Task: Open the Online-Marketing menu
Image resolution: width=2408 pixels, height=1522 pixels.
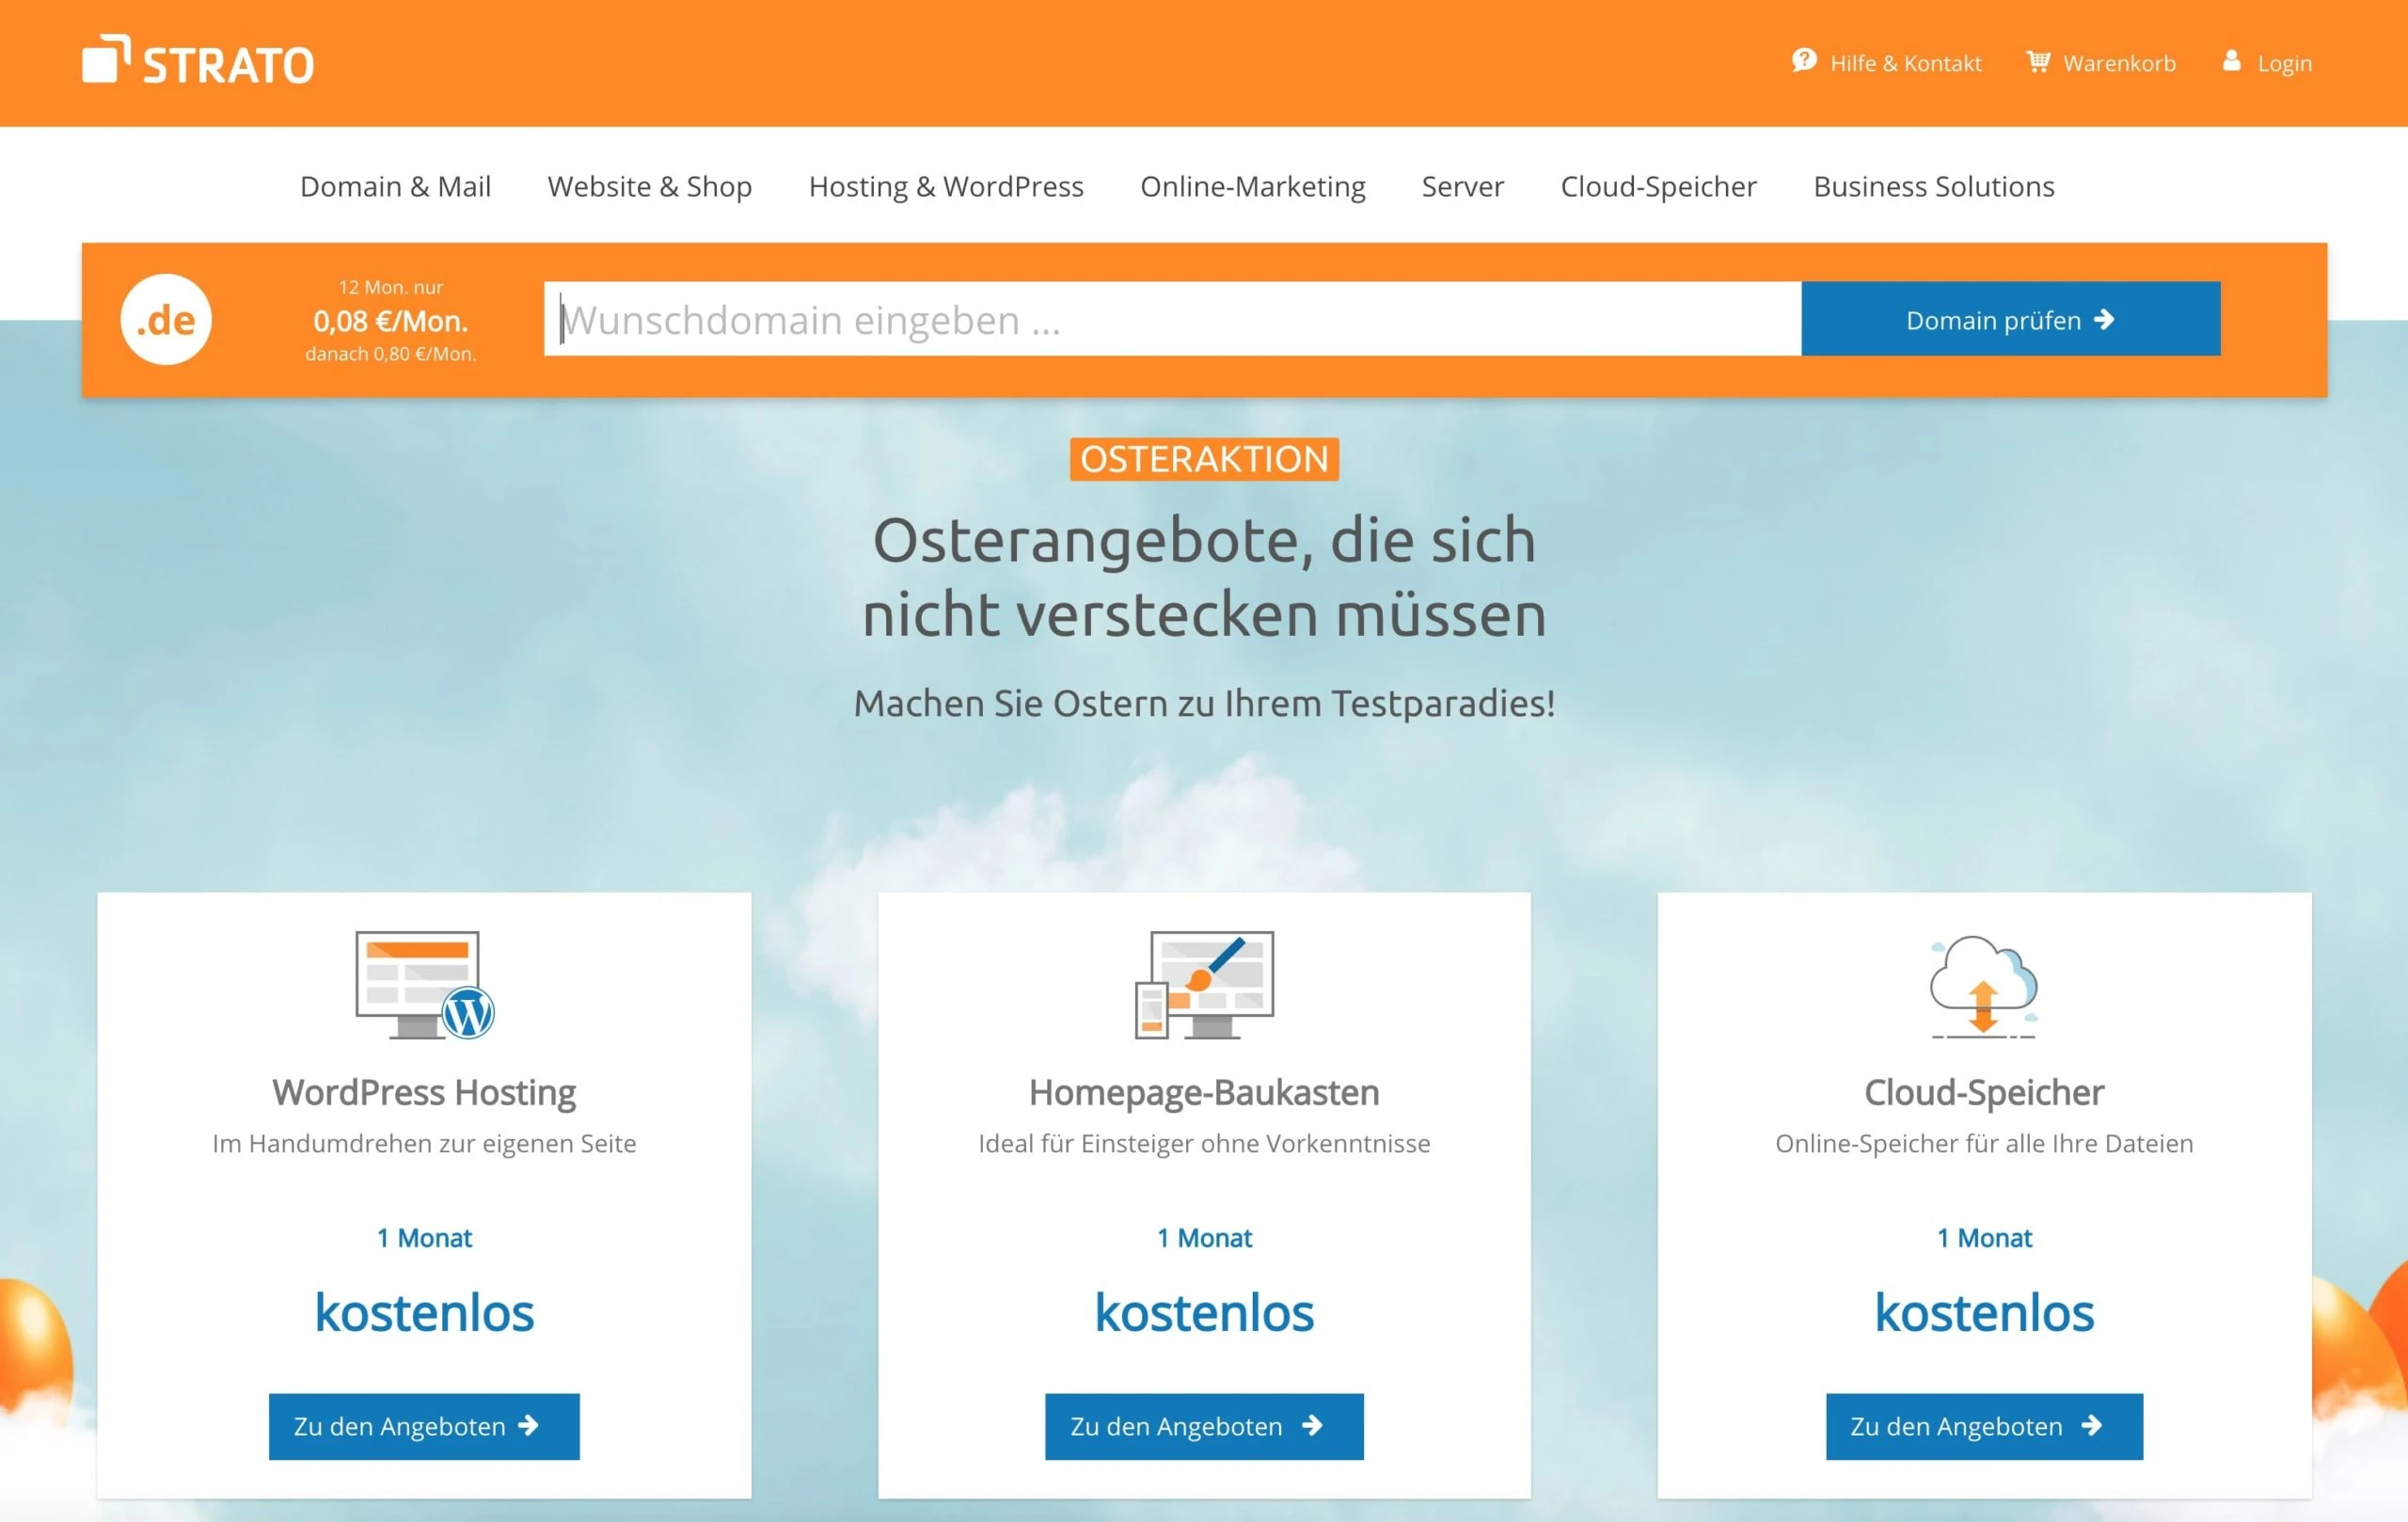Action: (x=1252, y=186)
